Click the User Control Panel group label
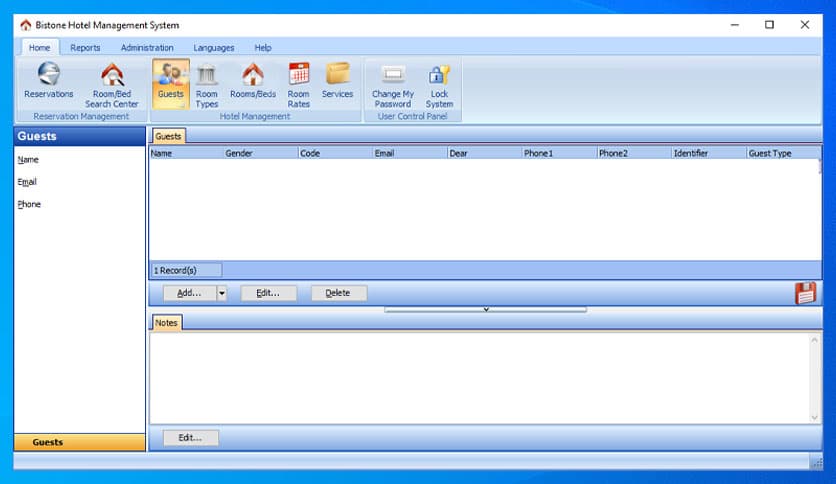 pos(412,116)
